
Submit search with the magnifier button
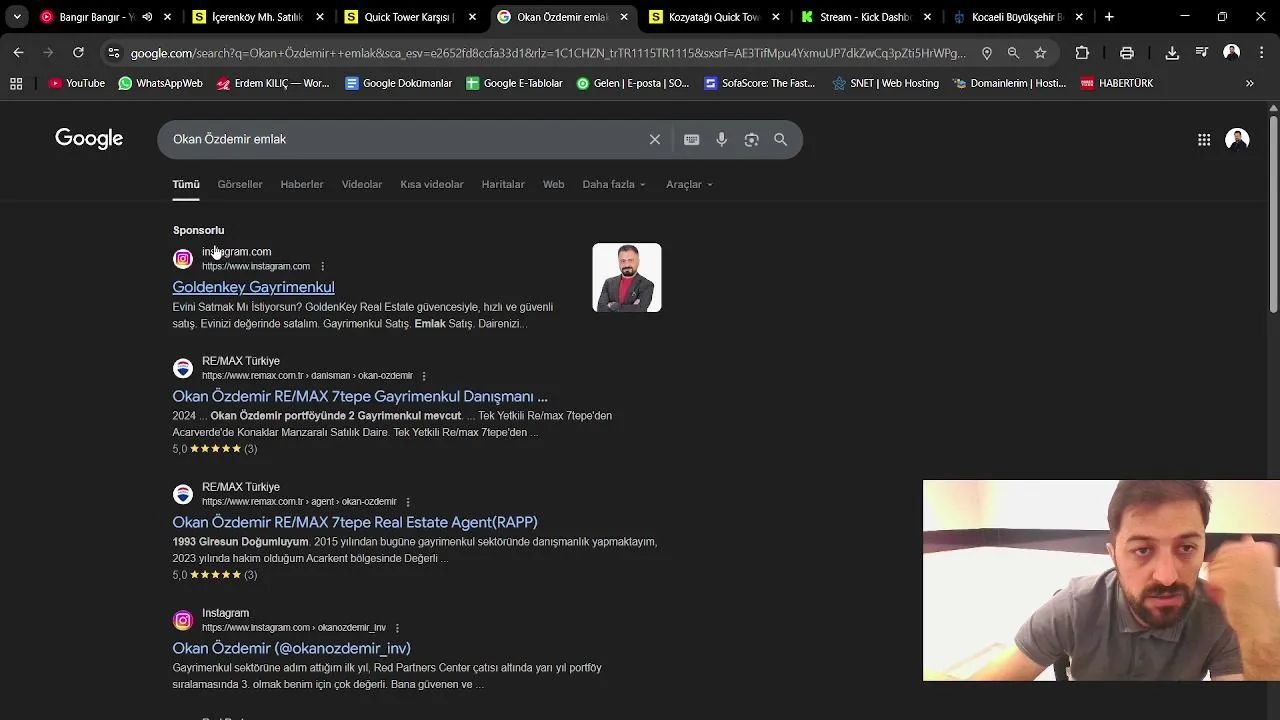[781, 139]
